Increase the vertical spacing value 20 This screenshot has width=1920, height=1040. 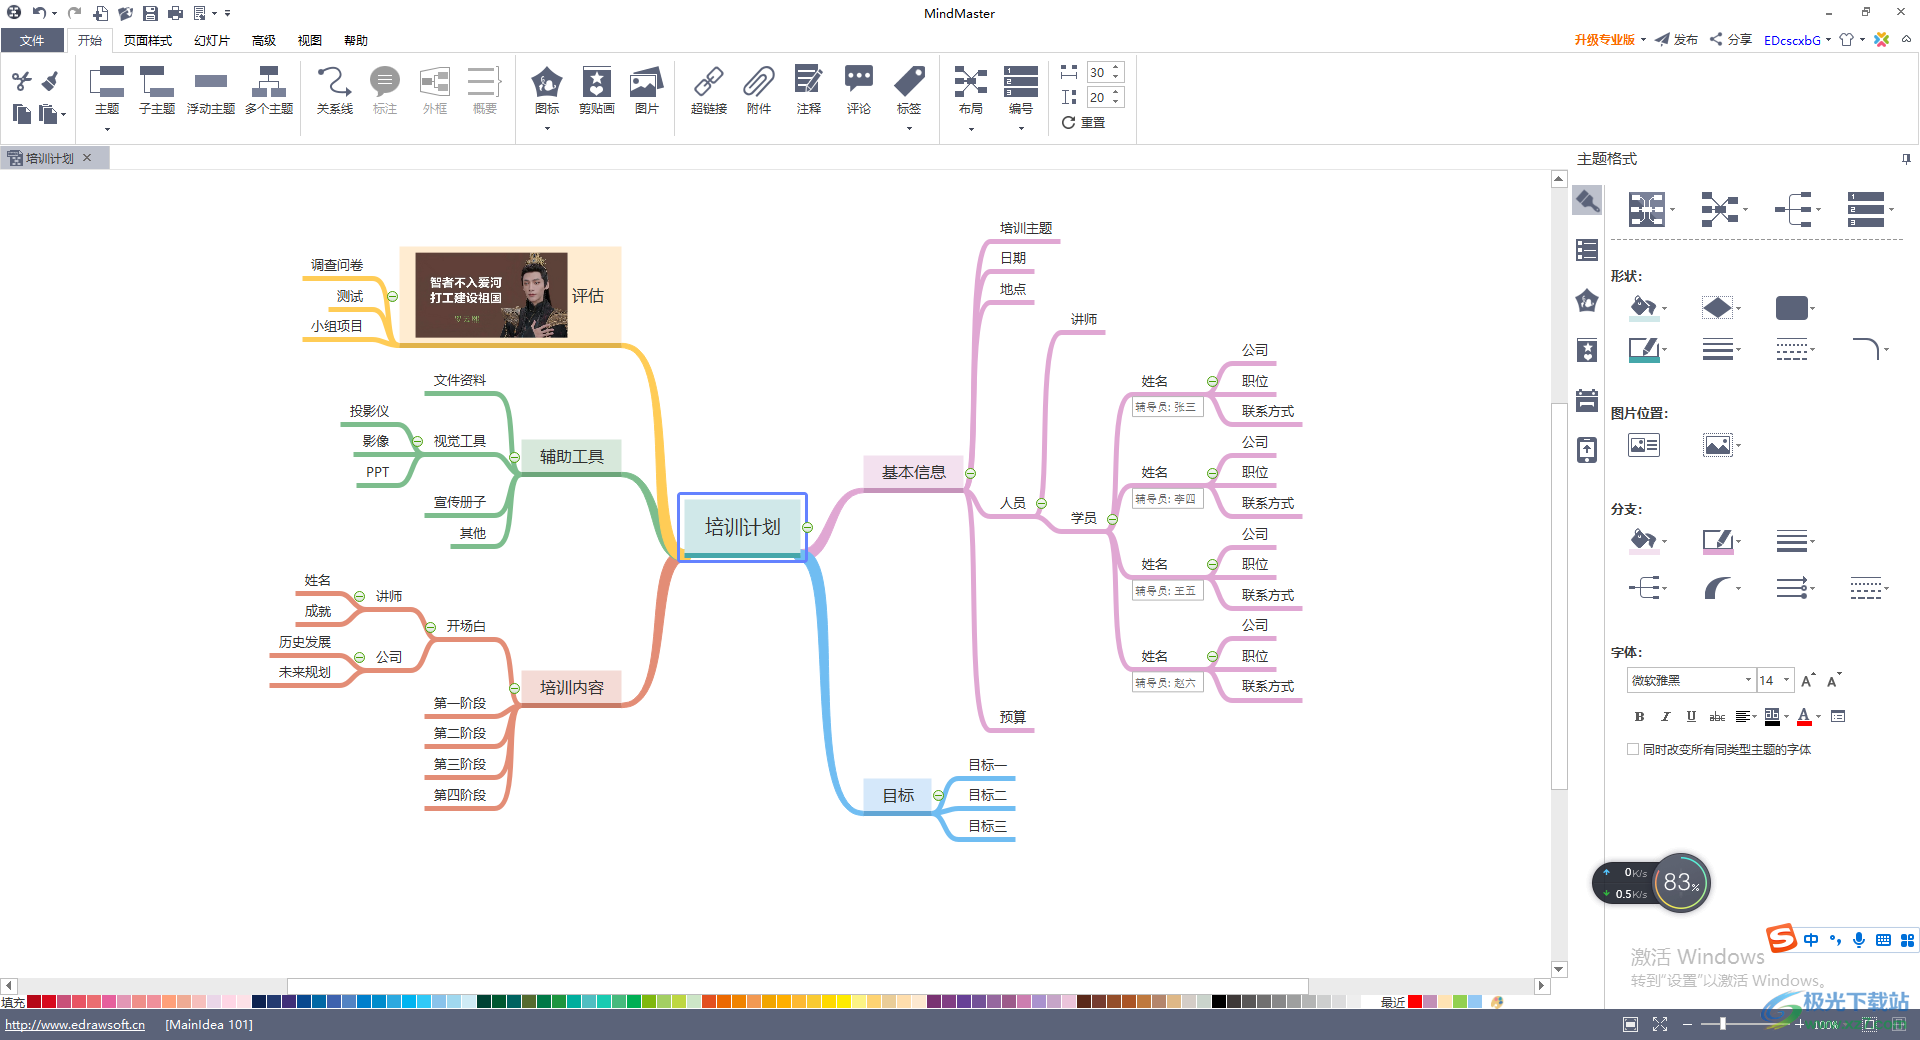(x=1116, y=92)
